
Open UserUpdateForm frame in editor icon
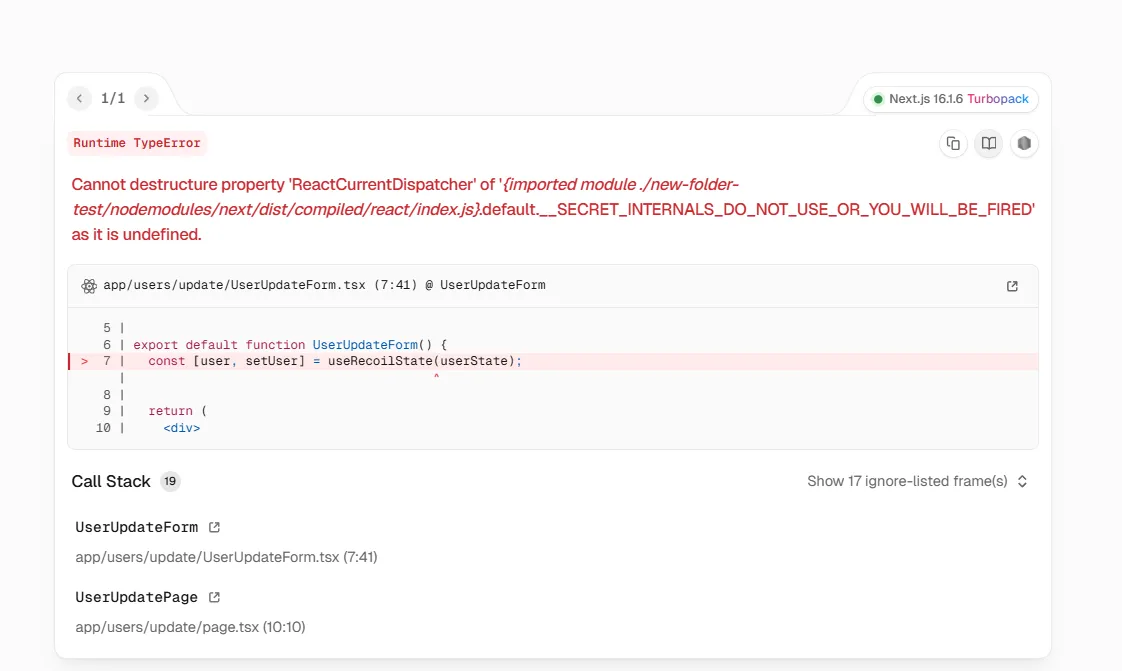[x=214, y=527]
